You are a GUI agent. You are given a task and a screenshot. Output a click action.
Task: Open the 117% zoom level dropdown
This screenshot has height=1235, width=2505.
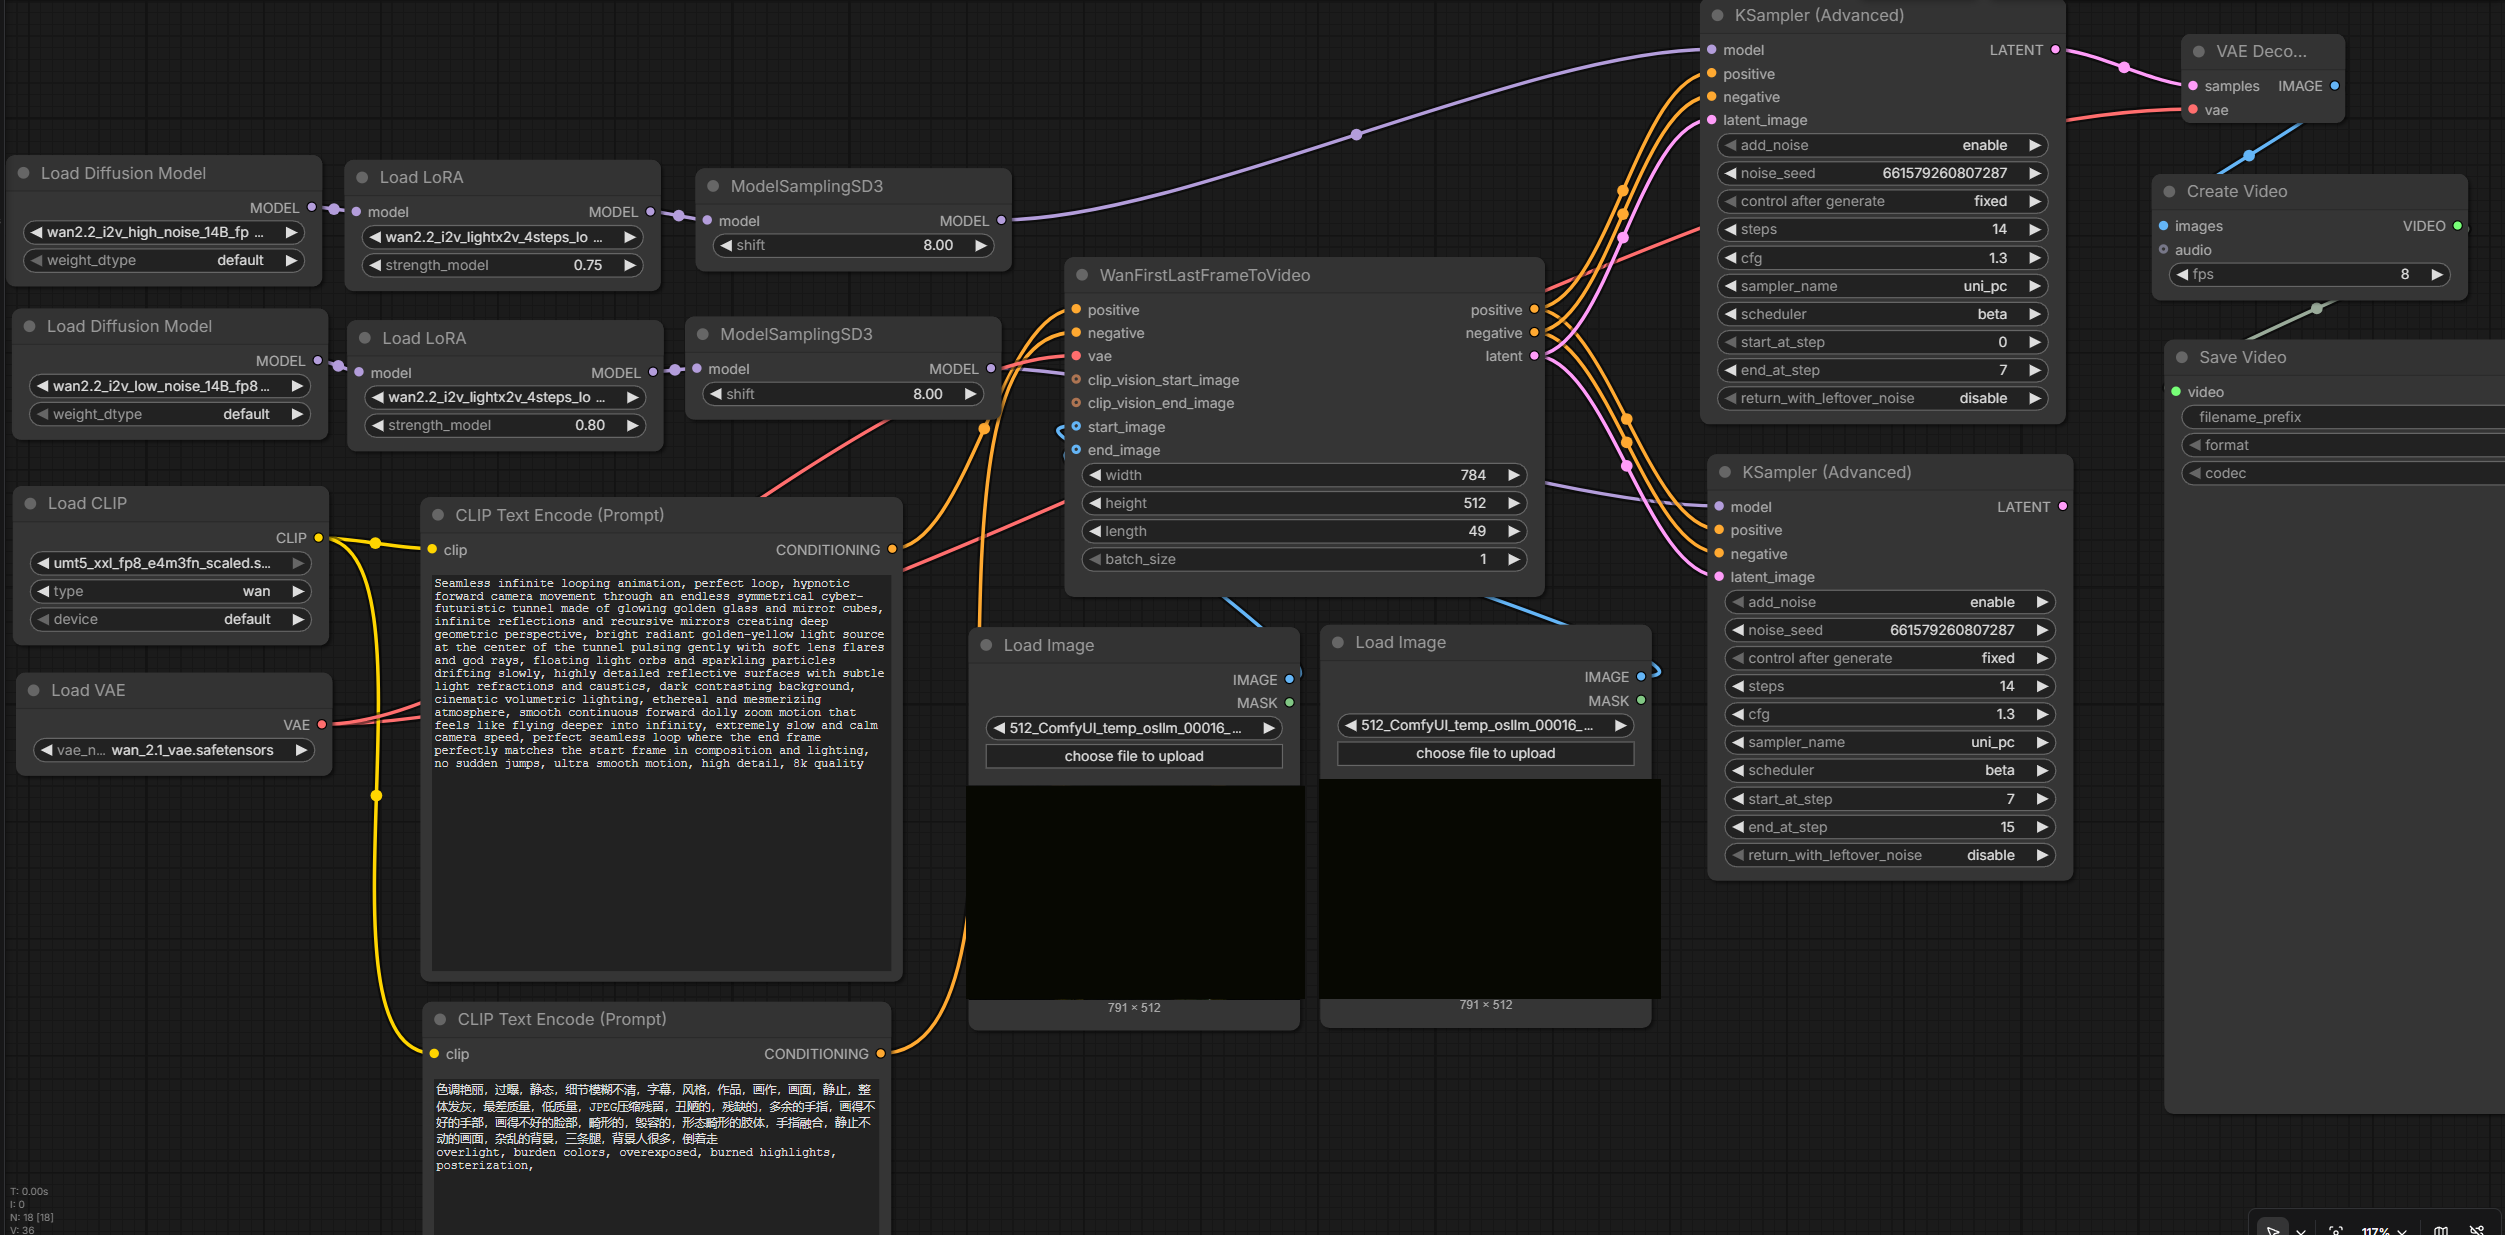pos(2384,1230)
